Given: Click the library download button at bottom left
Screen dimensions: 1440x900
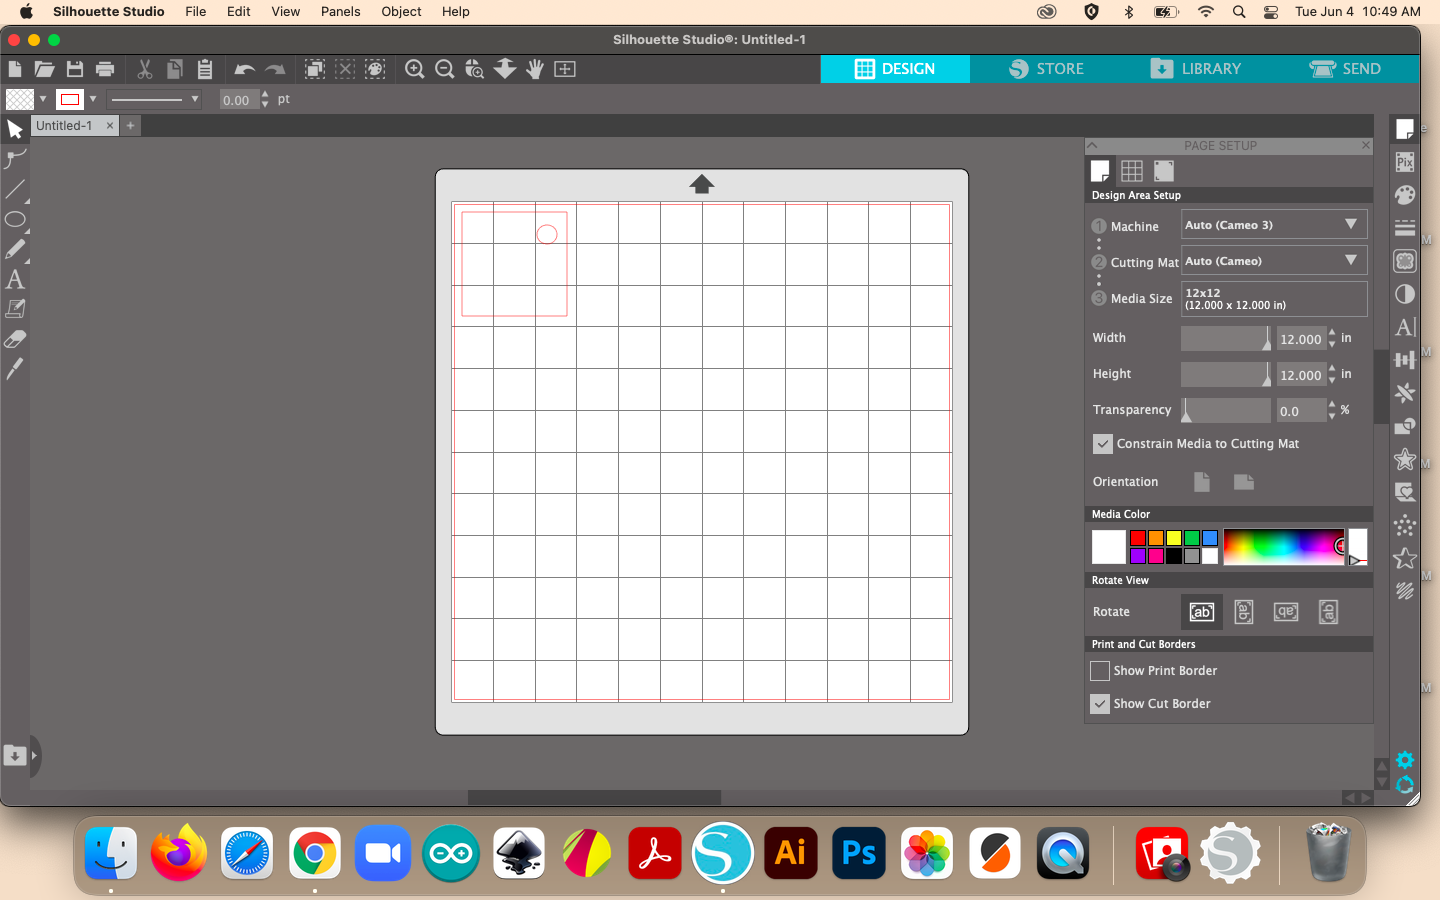Looking at the screenshot, I should point(15,756).
